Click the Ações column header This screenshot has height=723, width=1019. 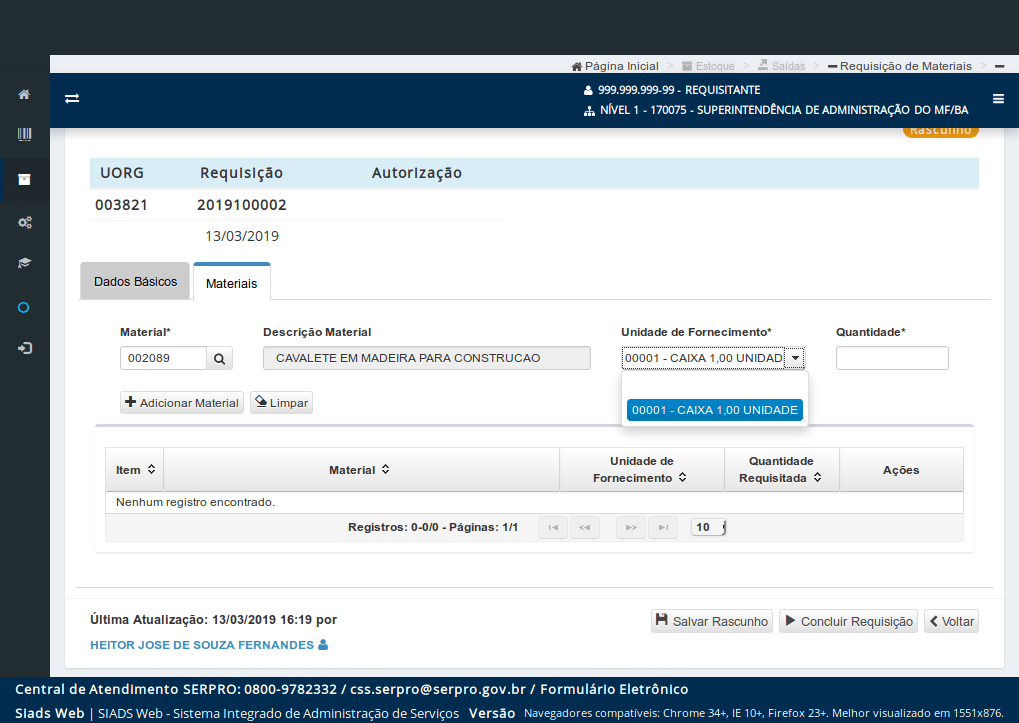(x=901, y=470)
